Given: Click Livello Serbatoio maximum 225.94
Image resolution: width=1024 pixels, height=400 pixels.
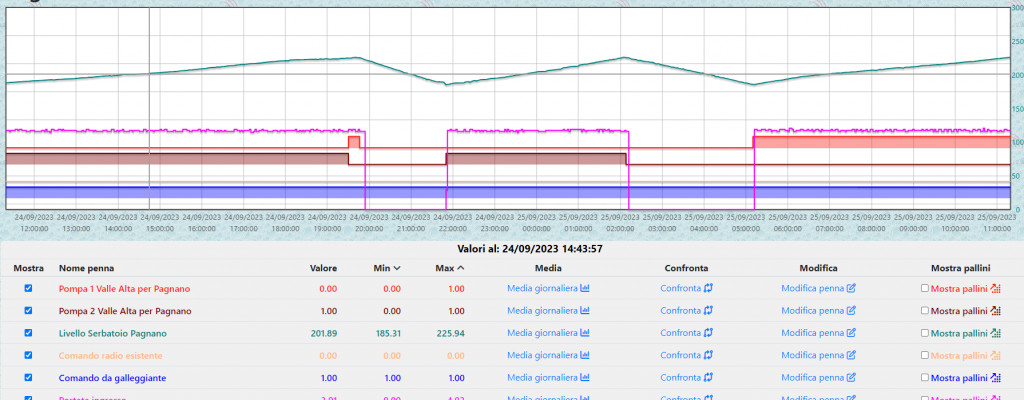Looking at the screenshot, I should (451, 333).
